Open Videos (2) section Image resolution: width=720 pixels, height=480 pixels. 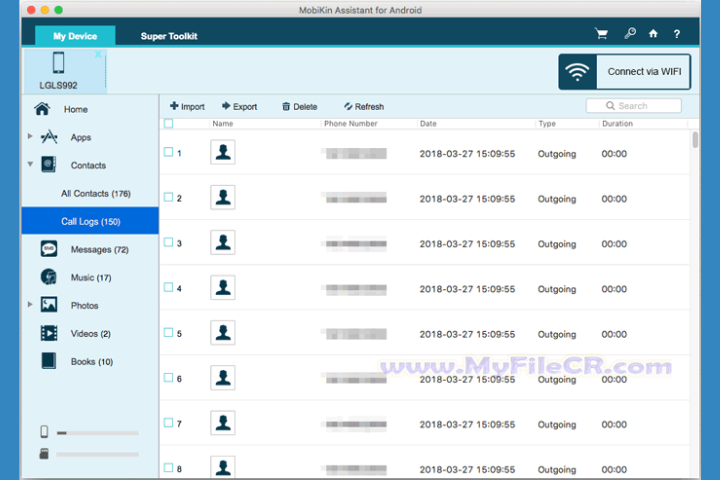90,333
